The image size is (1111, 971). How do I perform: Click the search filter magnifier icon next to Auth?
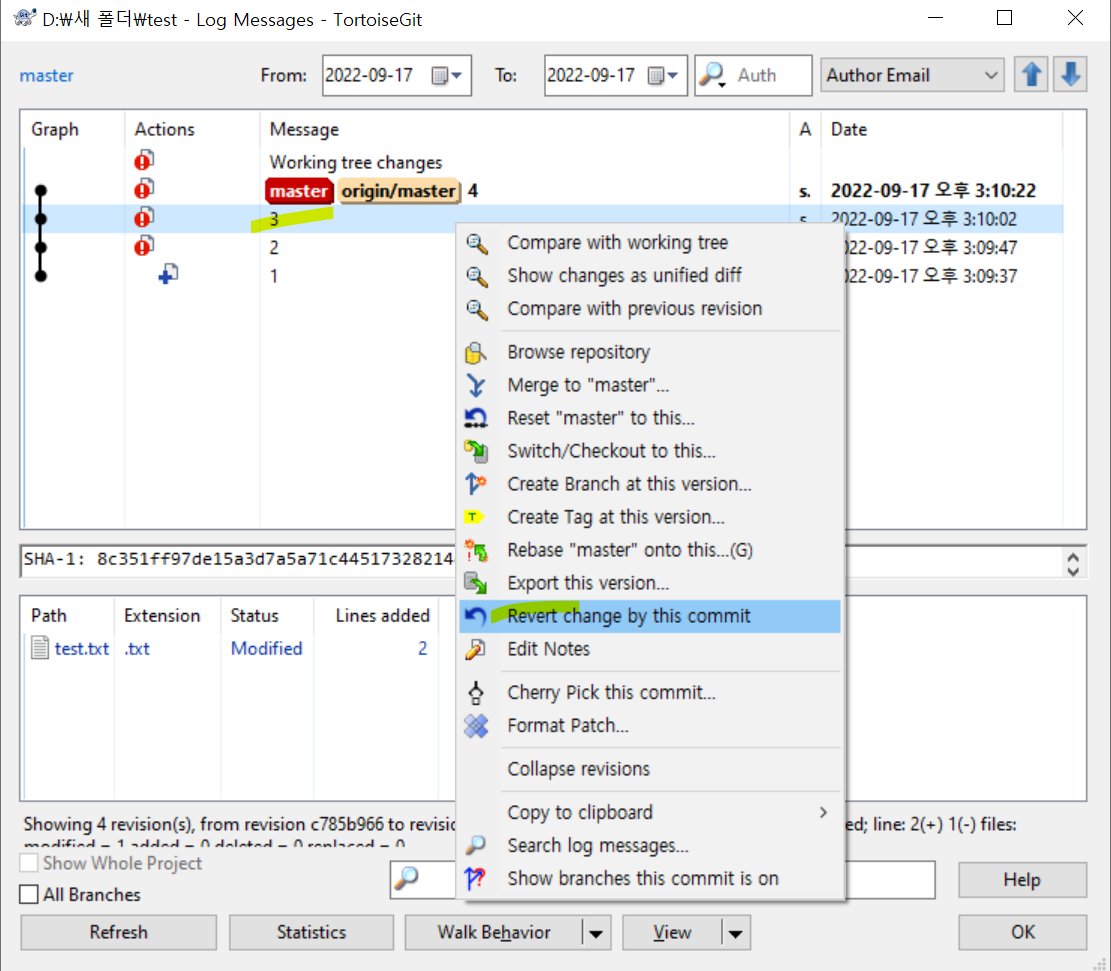[713, 75]
